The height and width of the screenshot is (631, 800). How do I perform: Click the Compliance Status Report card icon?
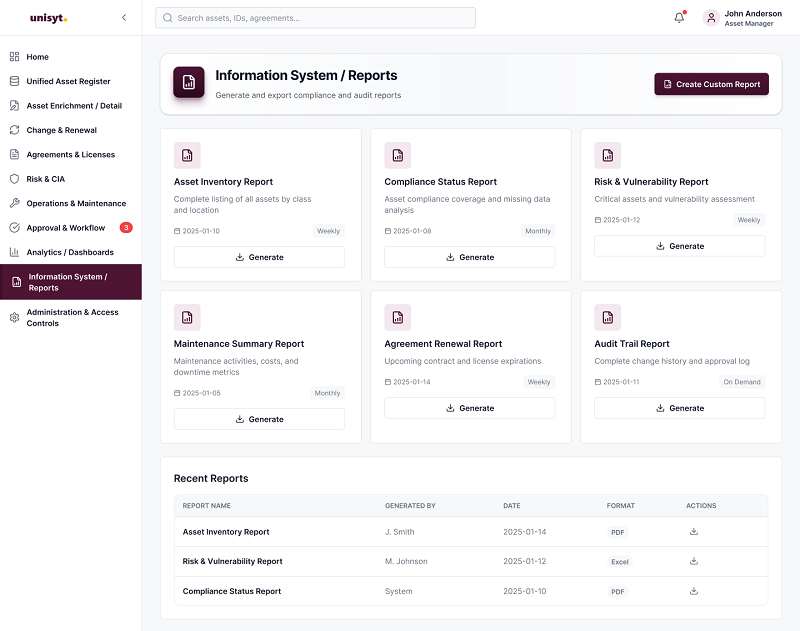[x=397, y=155]
